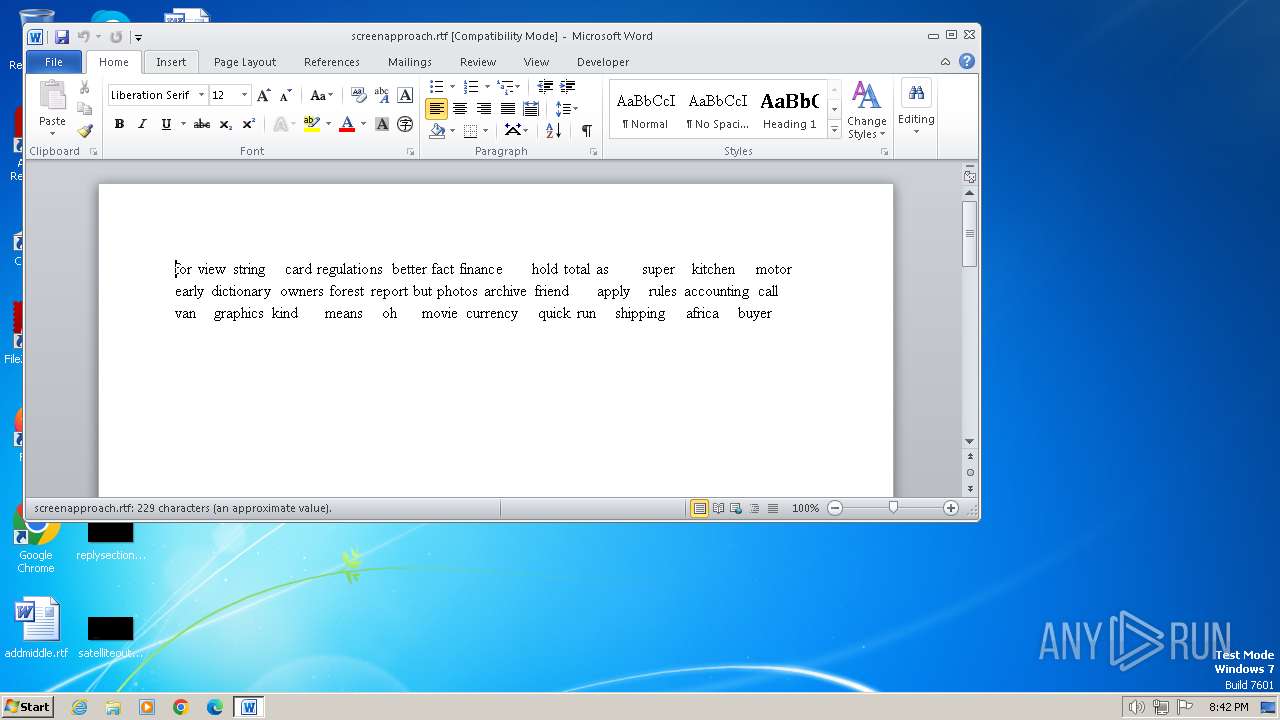Image resolution: width=1280 pixels, height=720 pixels.
Task: Pick the yellow Text Highlight Color
Action: tap(311, 124)
